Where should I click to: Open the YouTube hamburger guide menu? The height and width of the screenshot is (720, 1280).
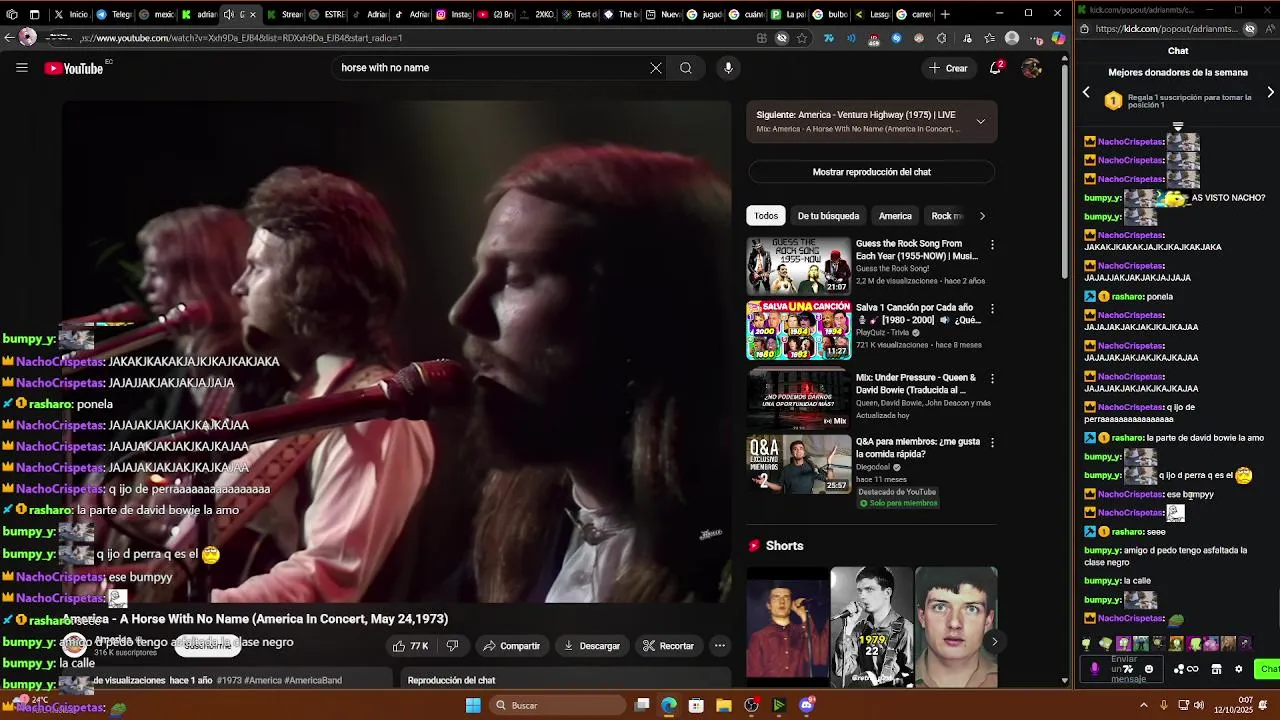coord(22,68)
